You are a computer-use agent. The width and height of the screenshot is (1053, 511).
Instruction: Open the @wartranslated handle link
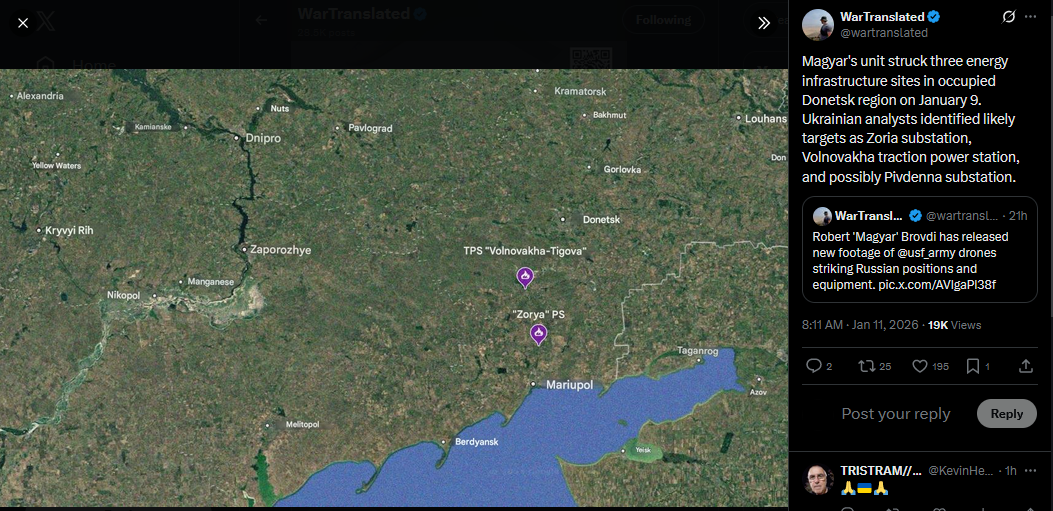click(x=884, y=33)
